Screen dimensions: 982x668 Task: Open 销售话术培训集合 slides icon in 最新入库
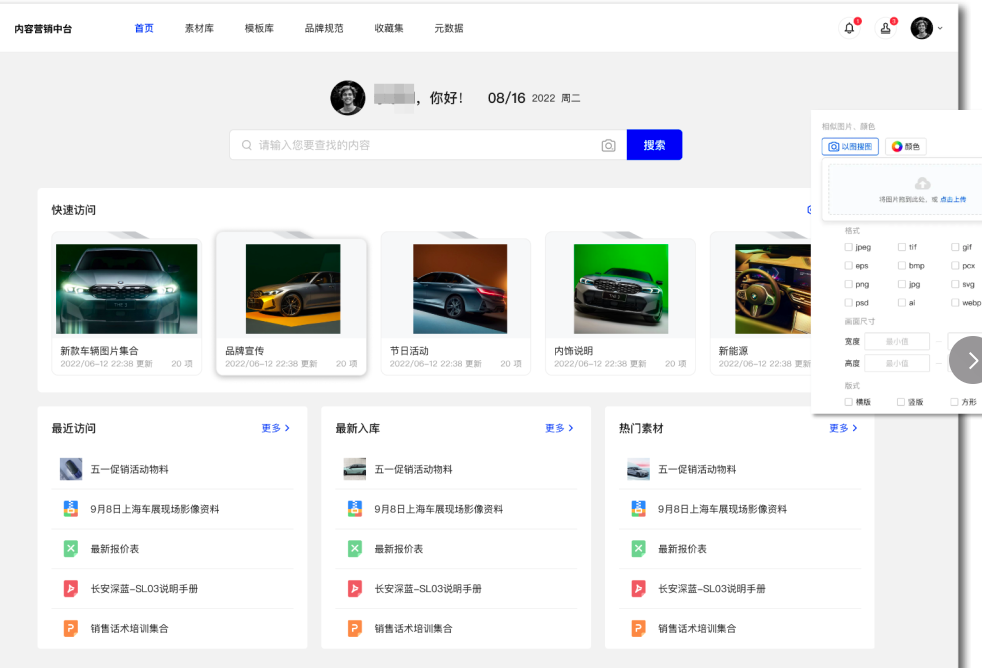coord(354,629)
